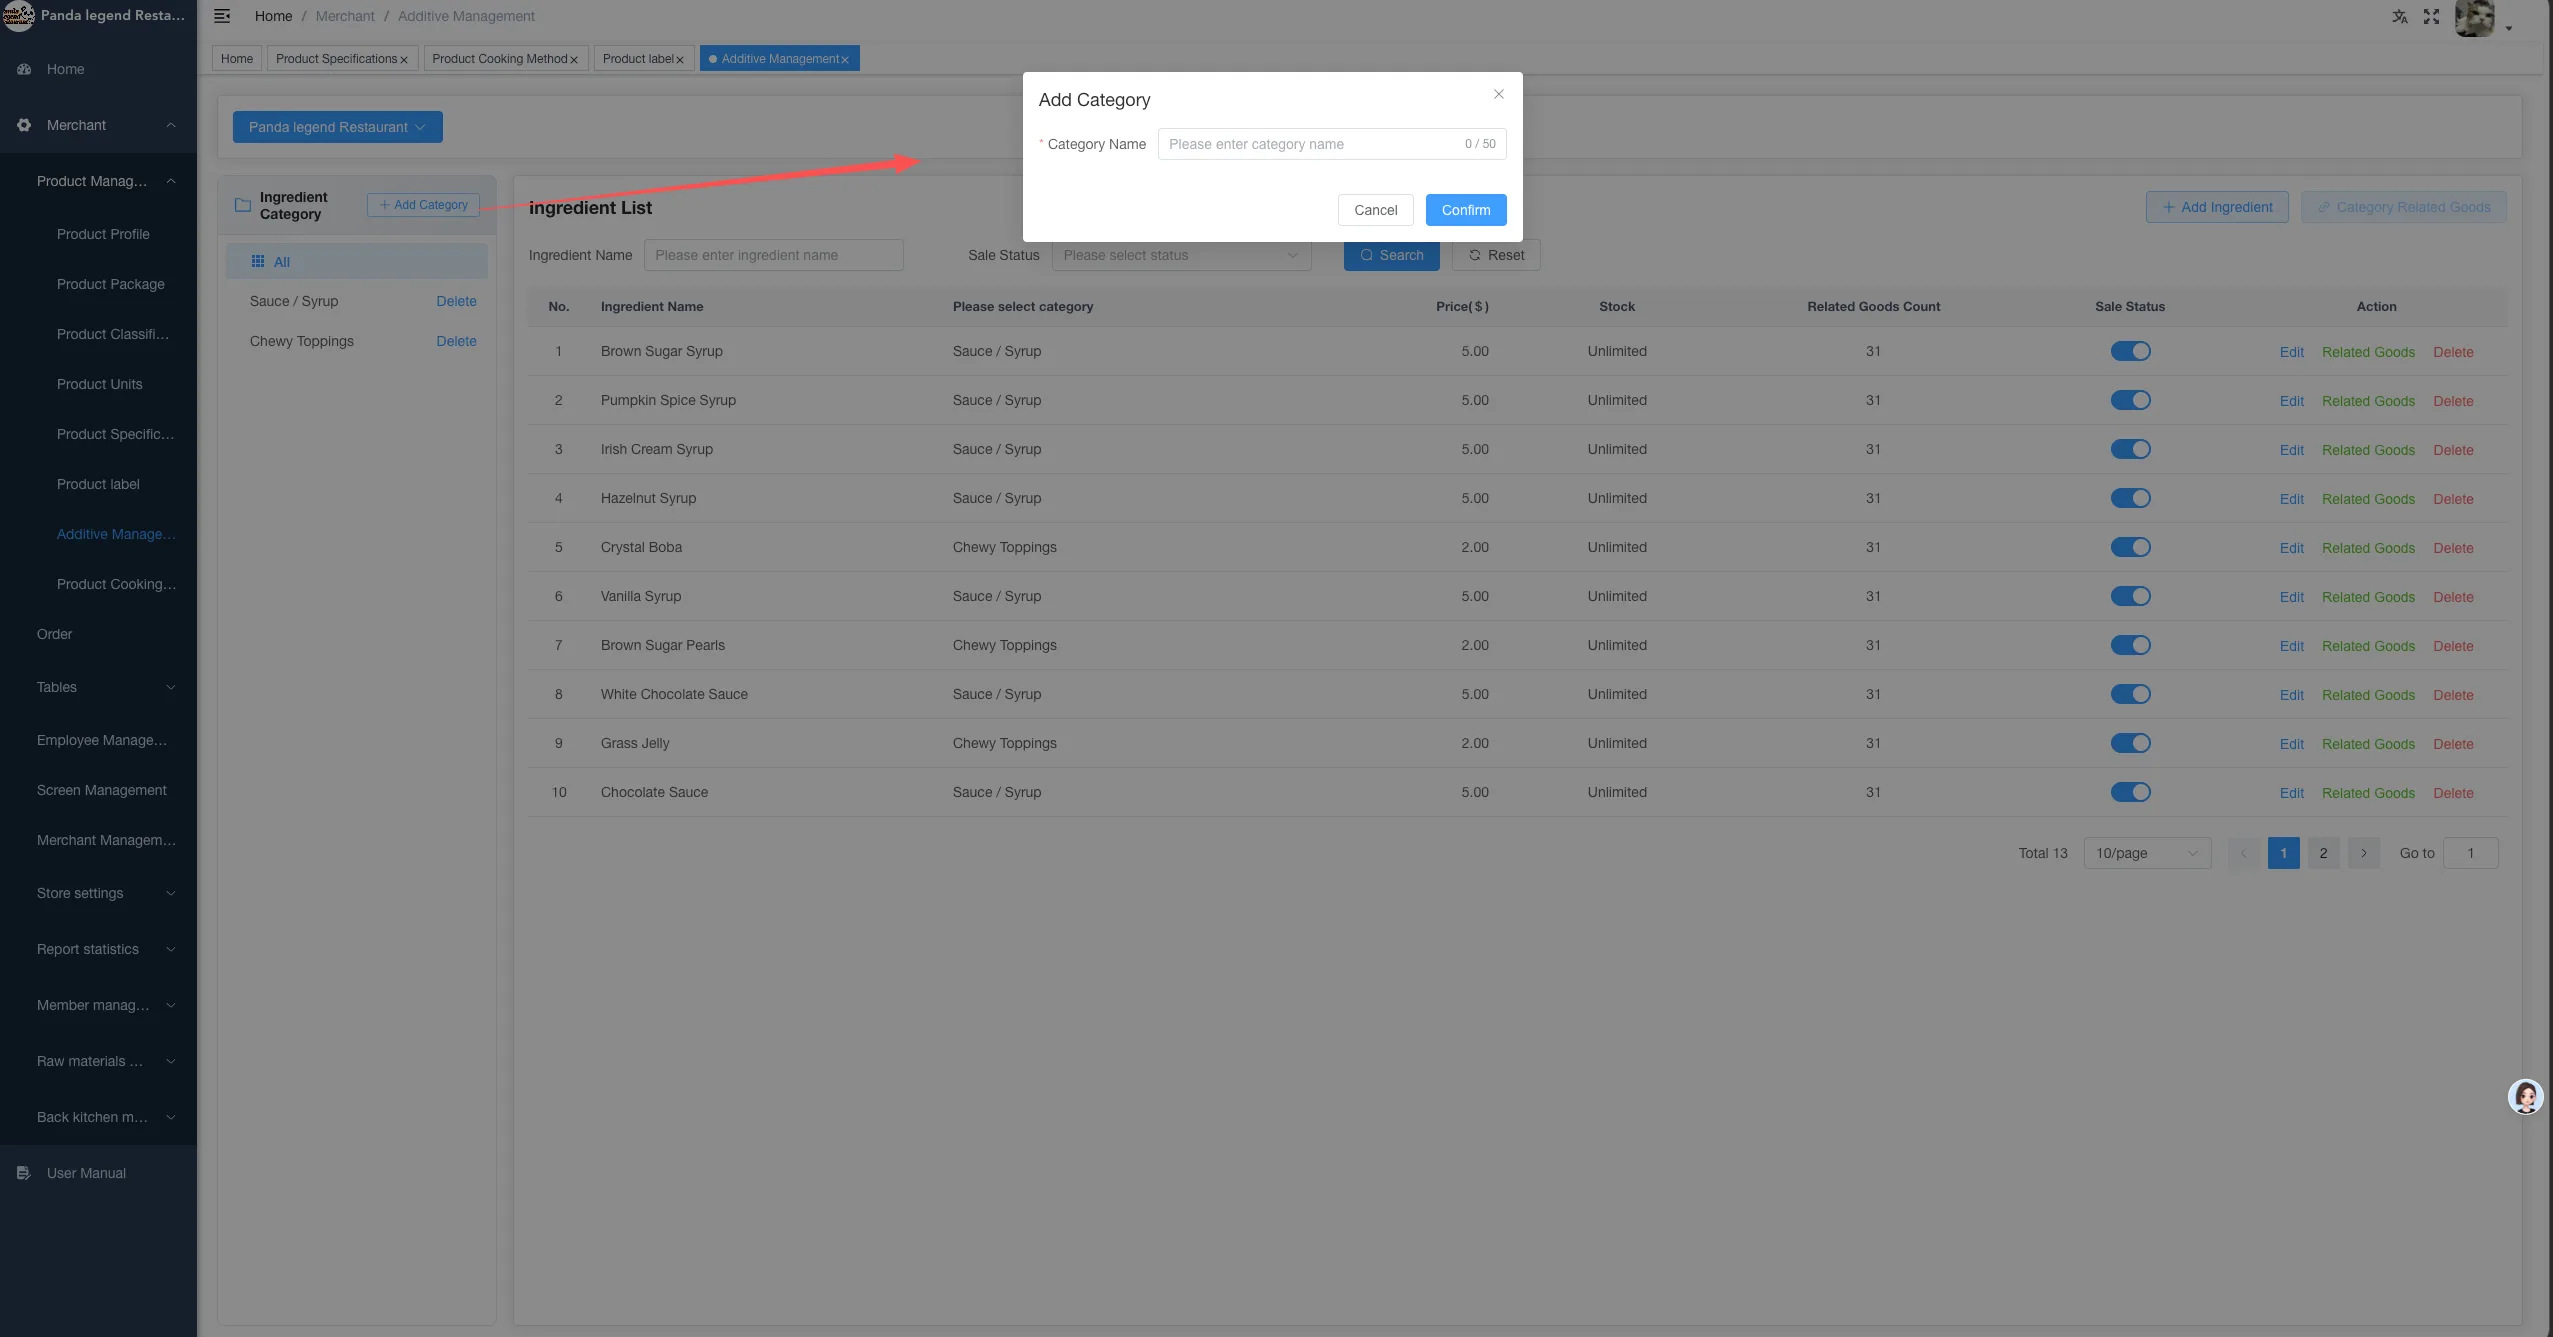The width and height of the screenshot is (2553, 1337).
Task: Edit the Chocolate Sauce ingredient
Action: coord(2291,793)
